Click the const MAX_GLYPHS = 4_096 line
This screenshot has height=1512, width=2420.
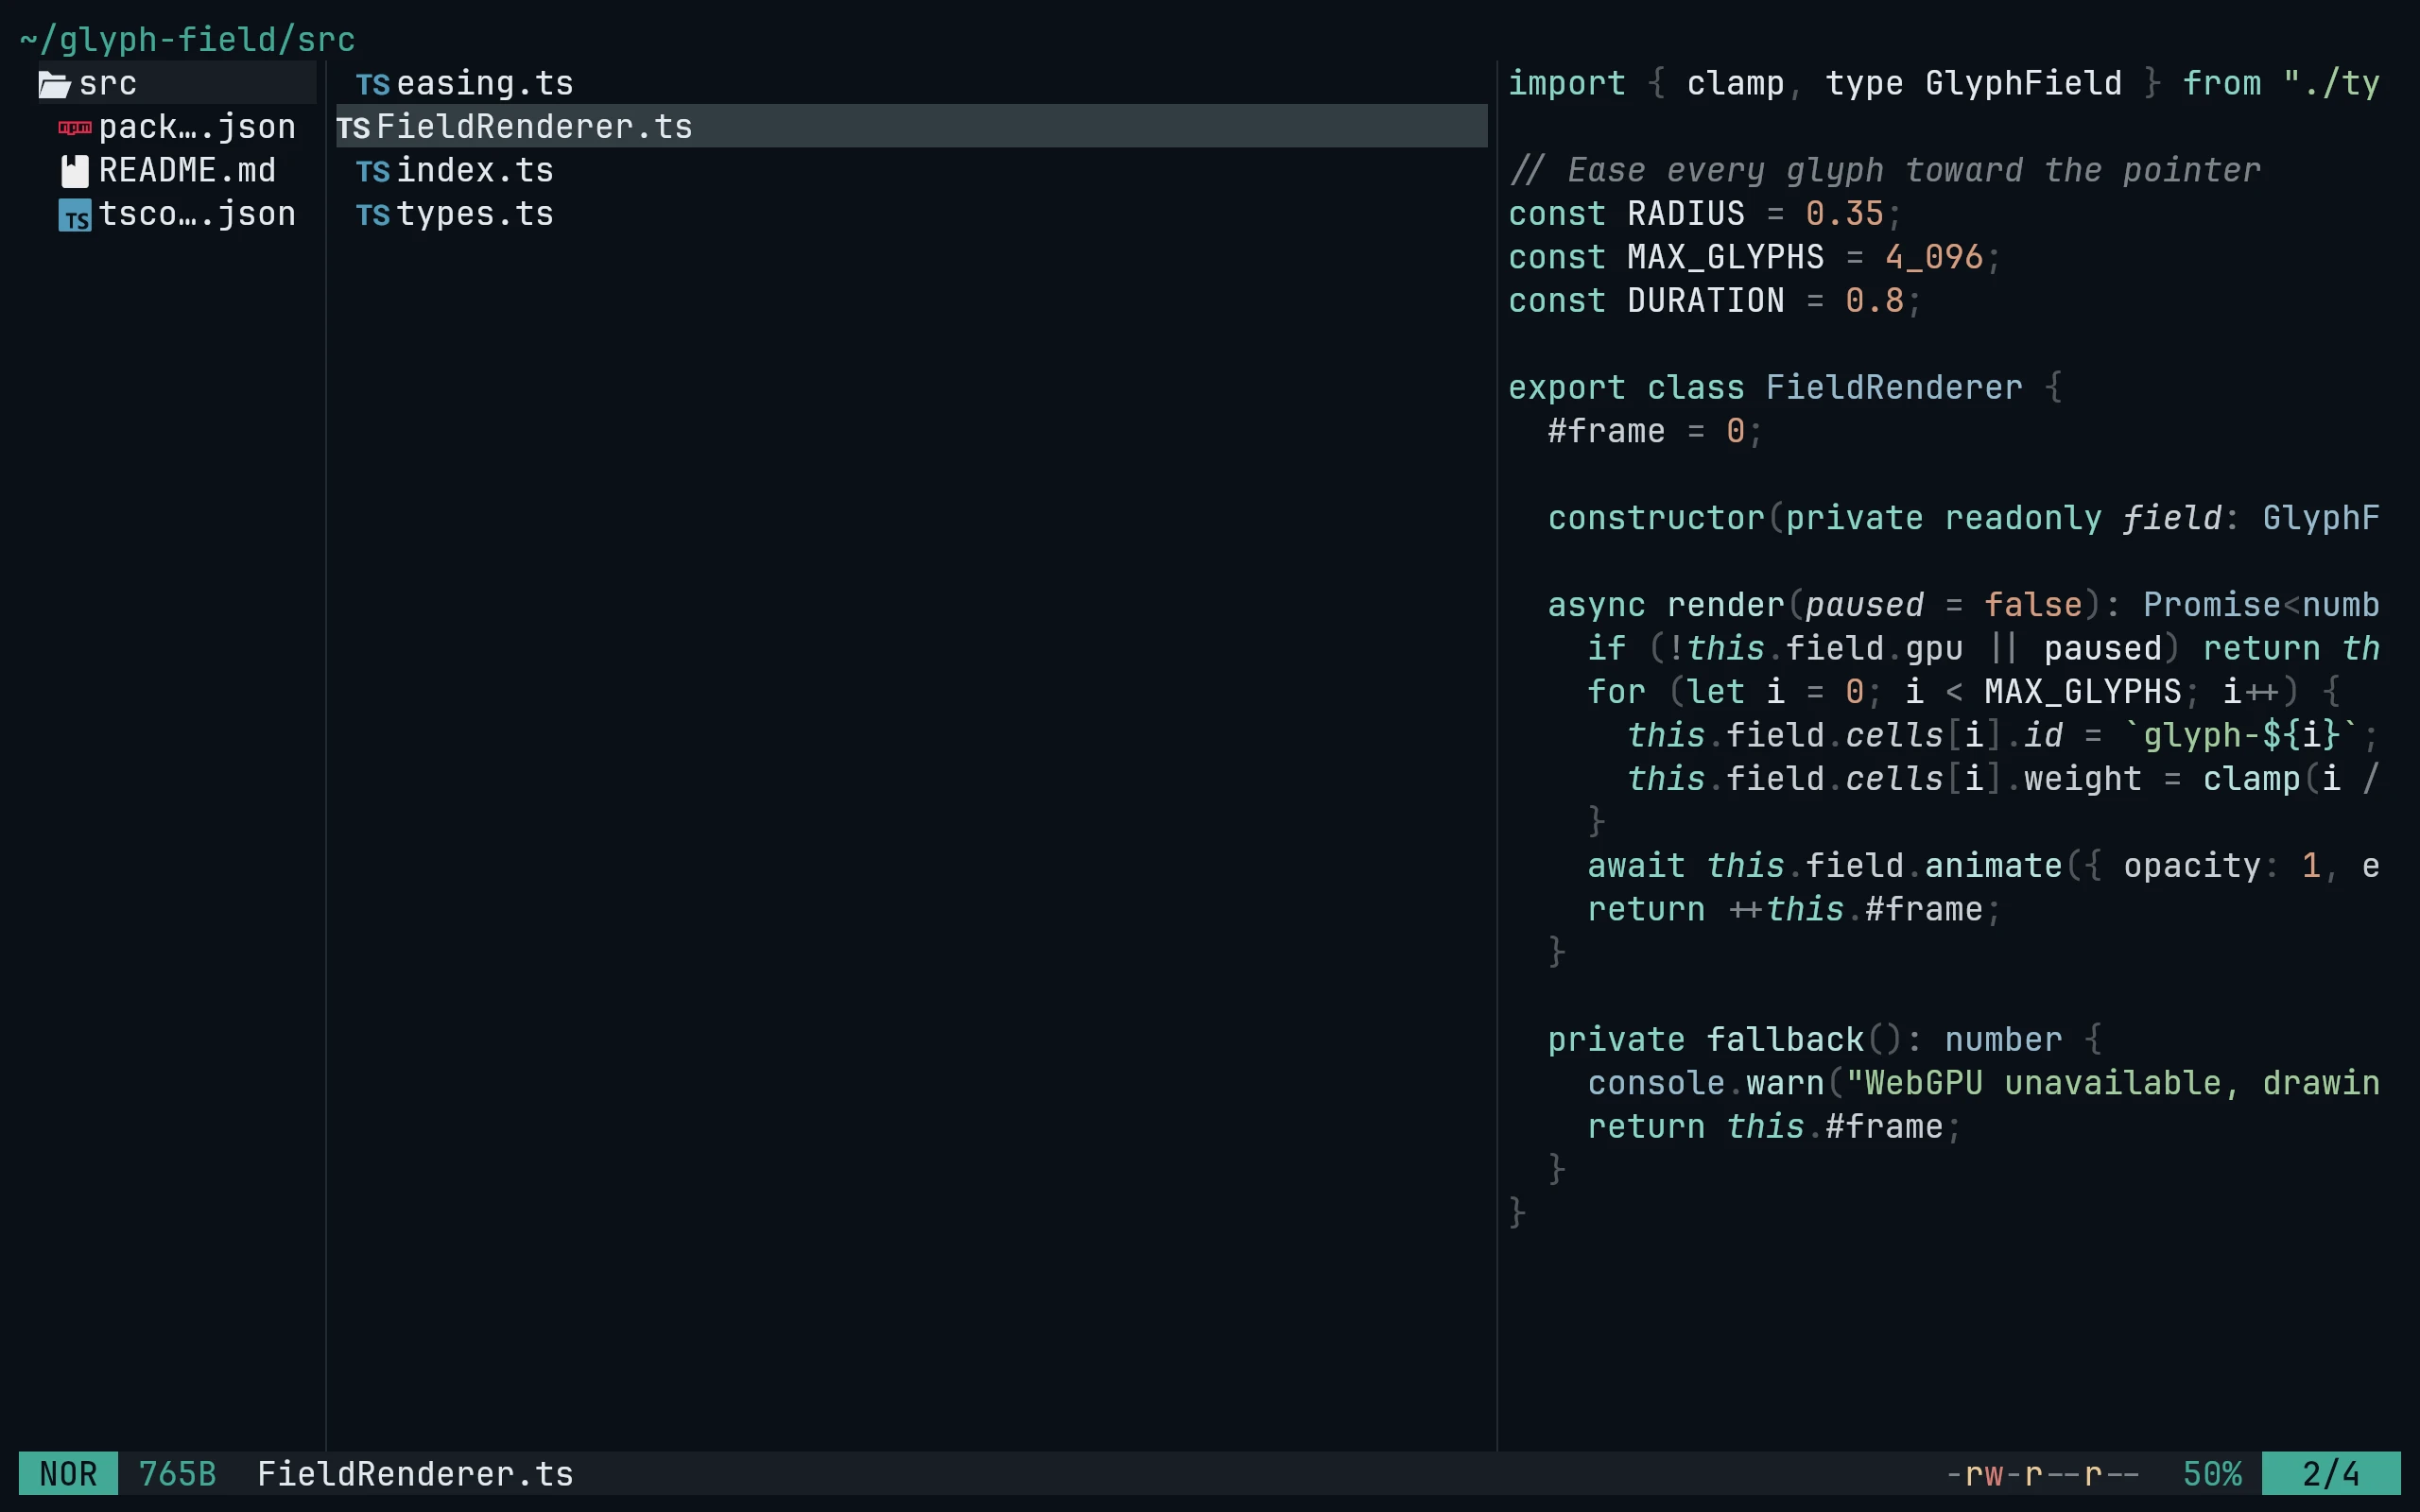click(1754, 257)
